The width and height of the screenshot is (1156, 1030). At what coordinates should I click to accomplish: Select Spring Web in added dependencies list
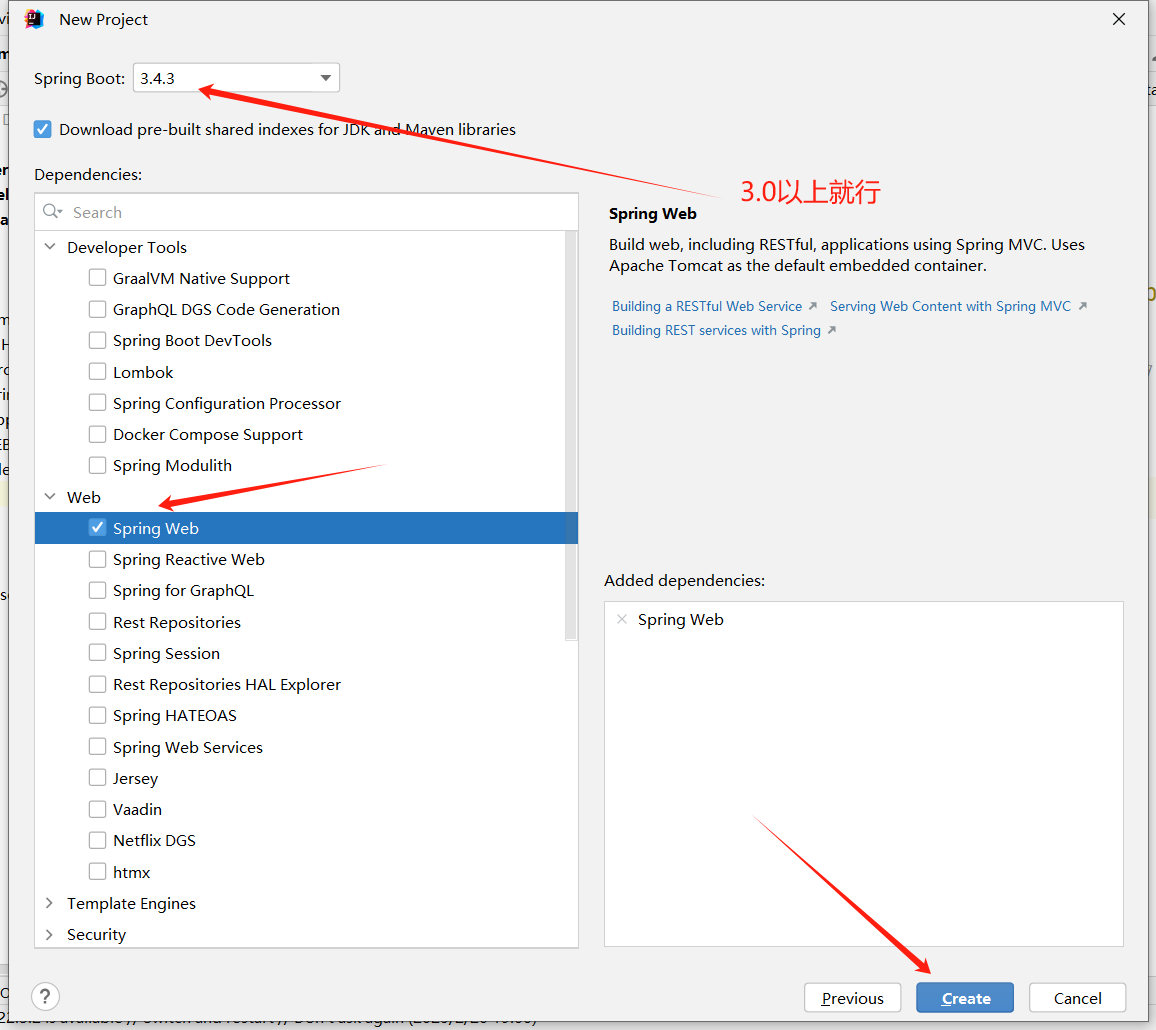[680, 619]
